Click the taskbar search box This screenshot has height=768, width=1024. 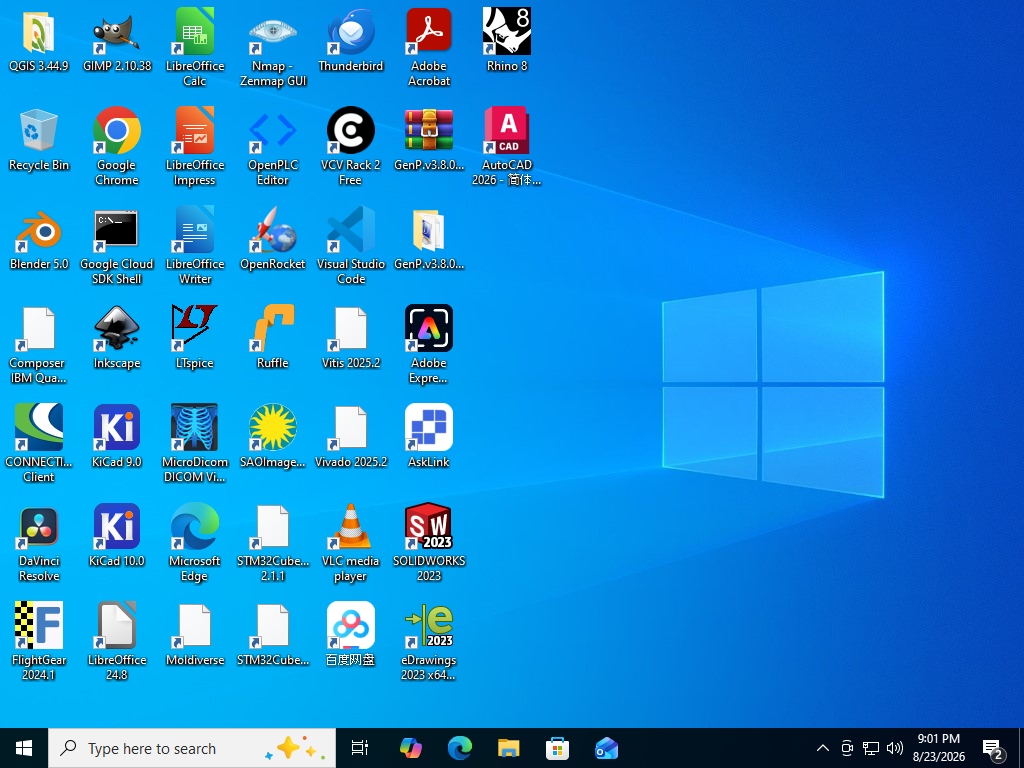pyautogui.click(x=192, y=748)
